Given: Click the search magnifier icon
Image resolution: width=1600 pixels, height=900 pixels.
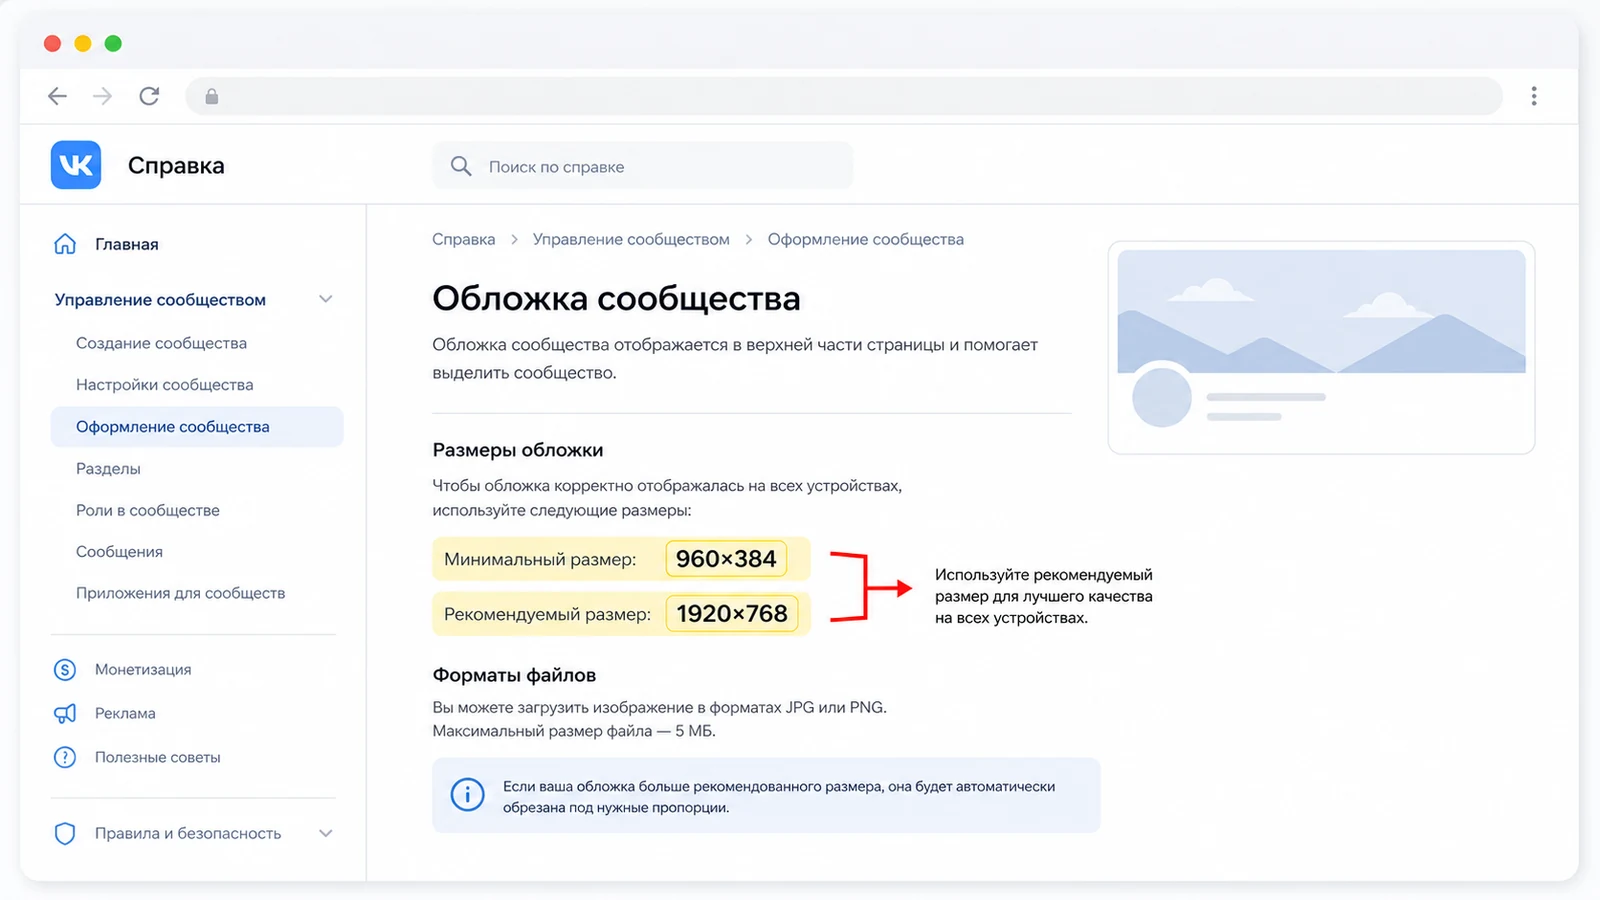Looking at the screenshot, I should click(461, 166).
